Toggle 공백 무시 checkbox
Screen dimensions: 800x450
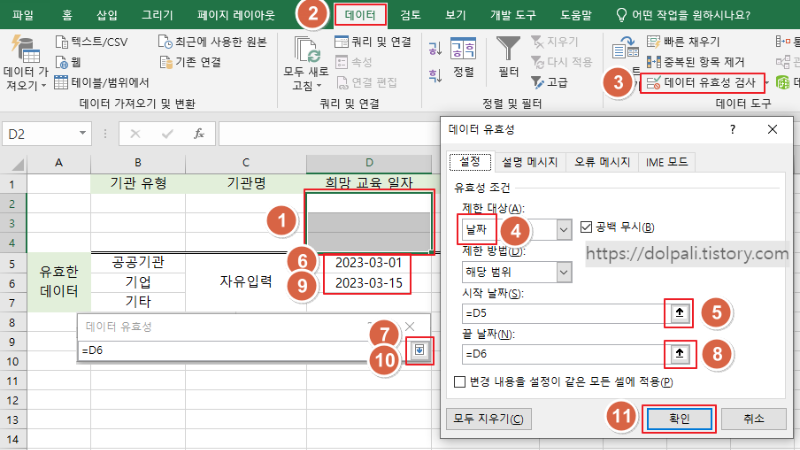click(586, 227)
